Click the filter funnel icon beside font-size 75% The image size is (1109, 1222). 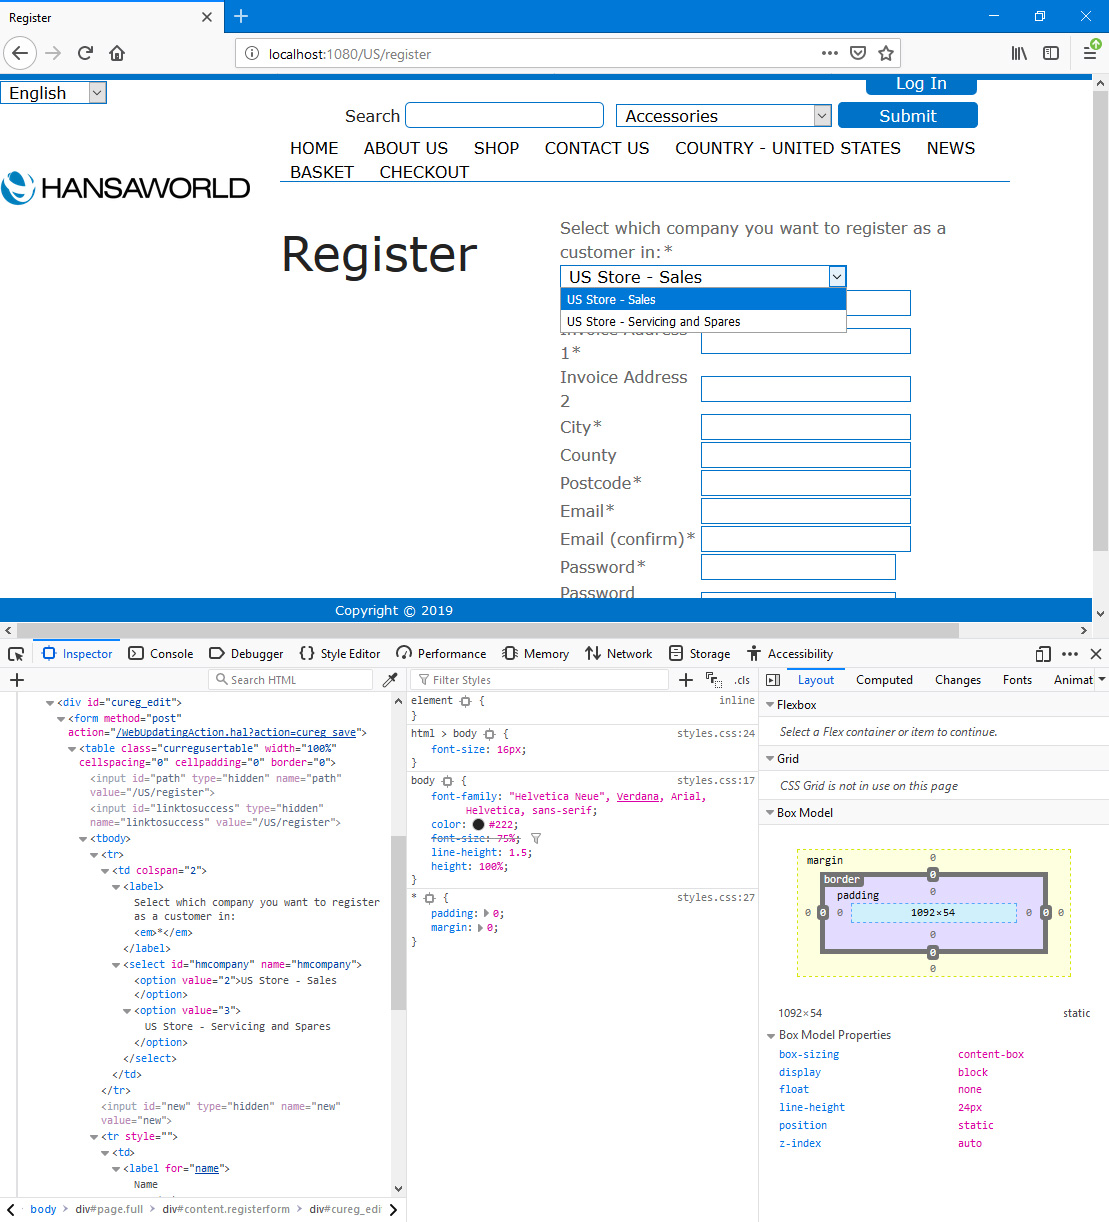tap(536, 838)
